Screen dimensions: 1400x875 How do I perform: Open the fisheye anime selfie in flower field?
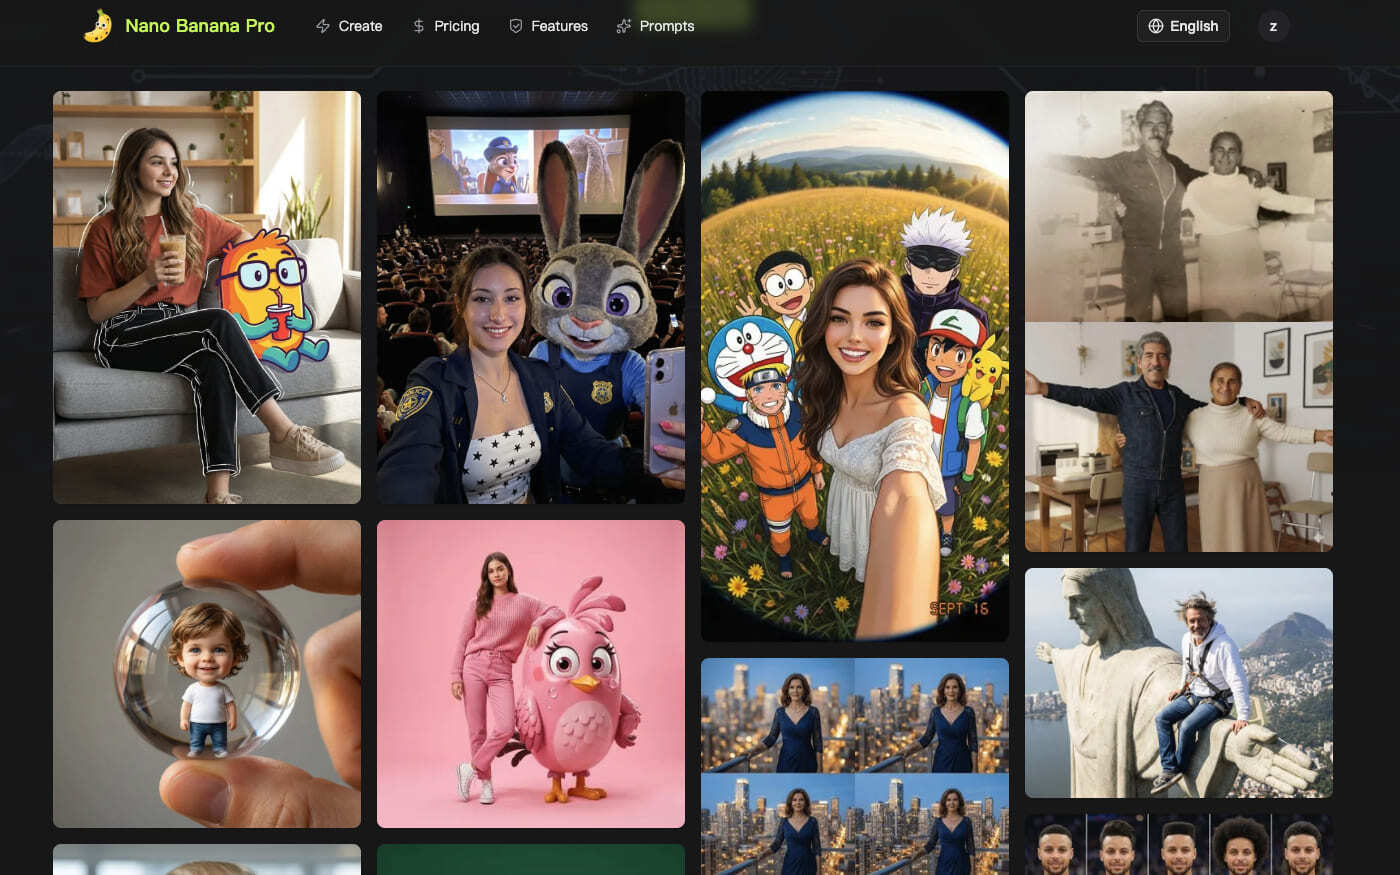point(855,366)
